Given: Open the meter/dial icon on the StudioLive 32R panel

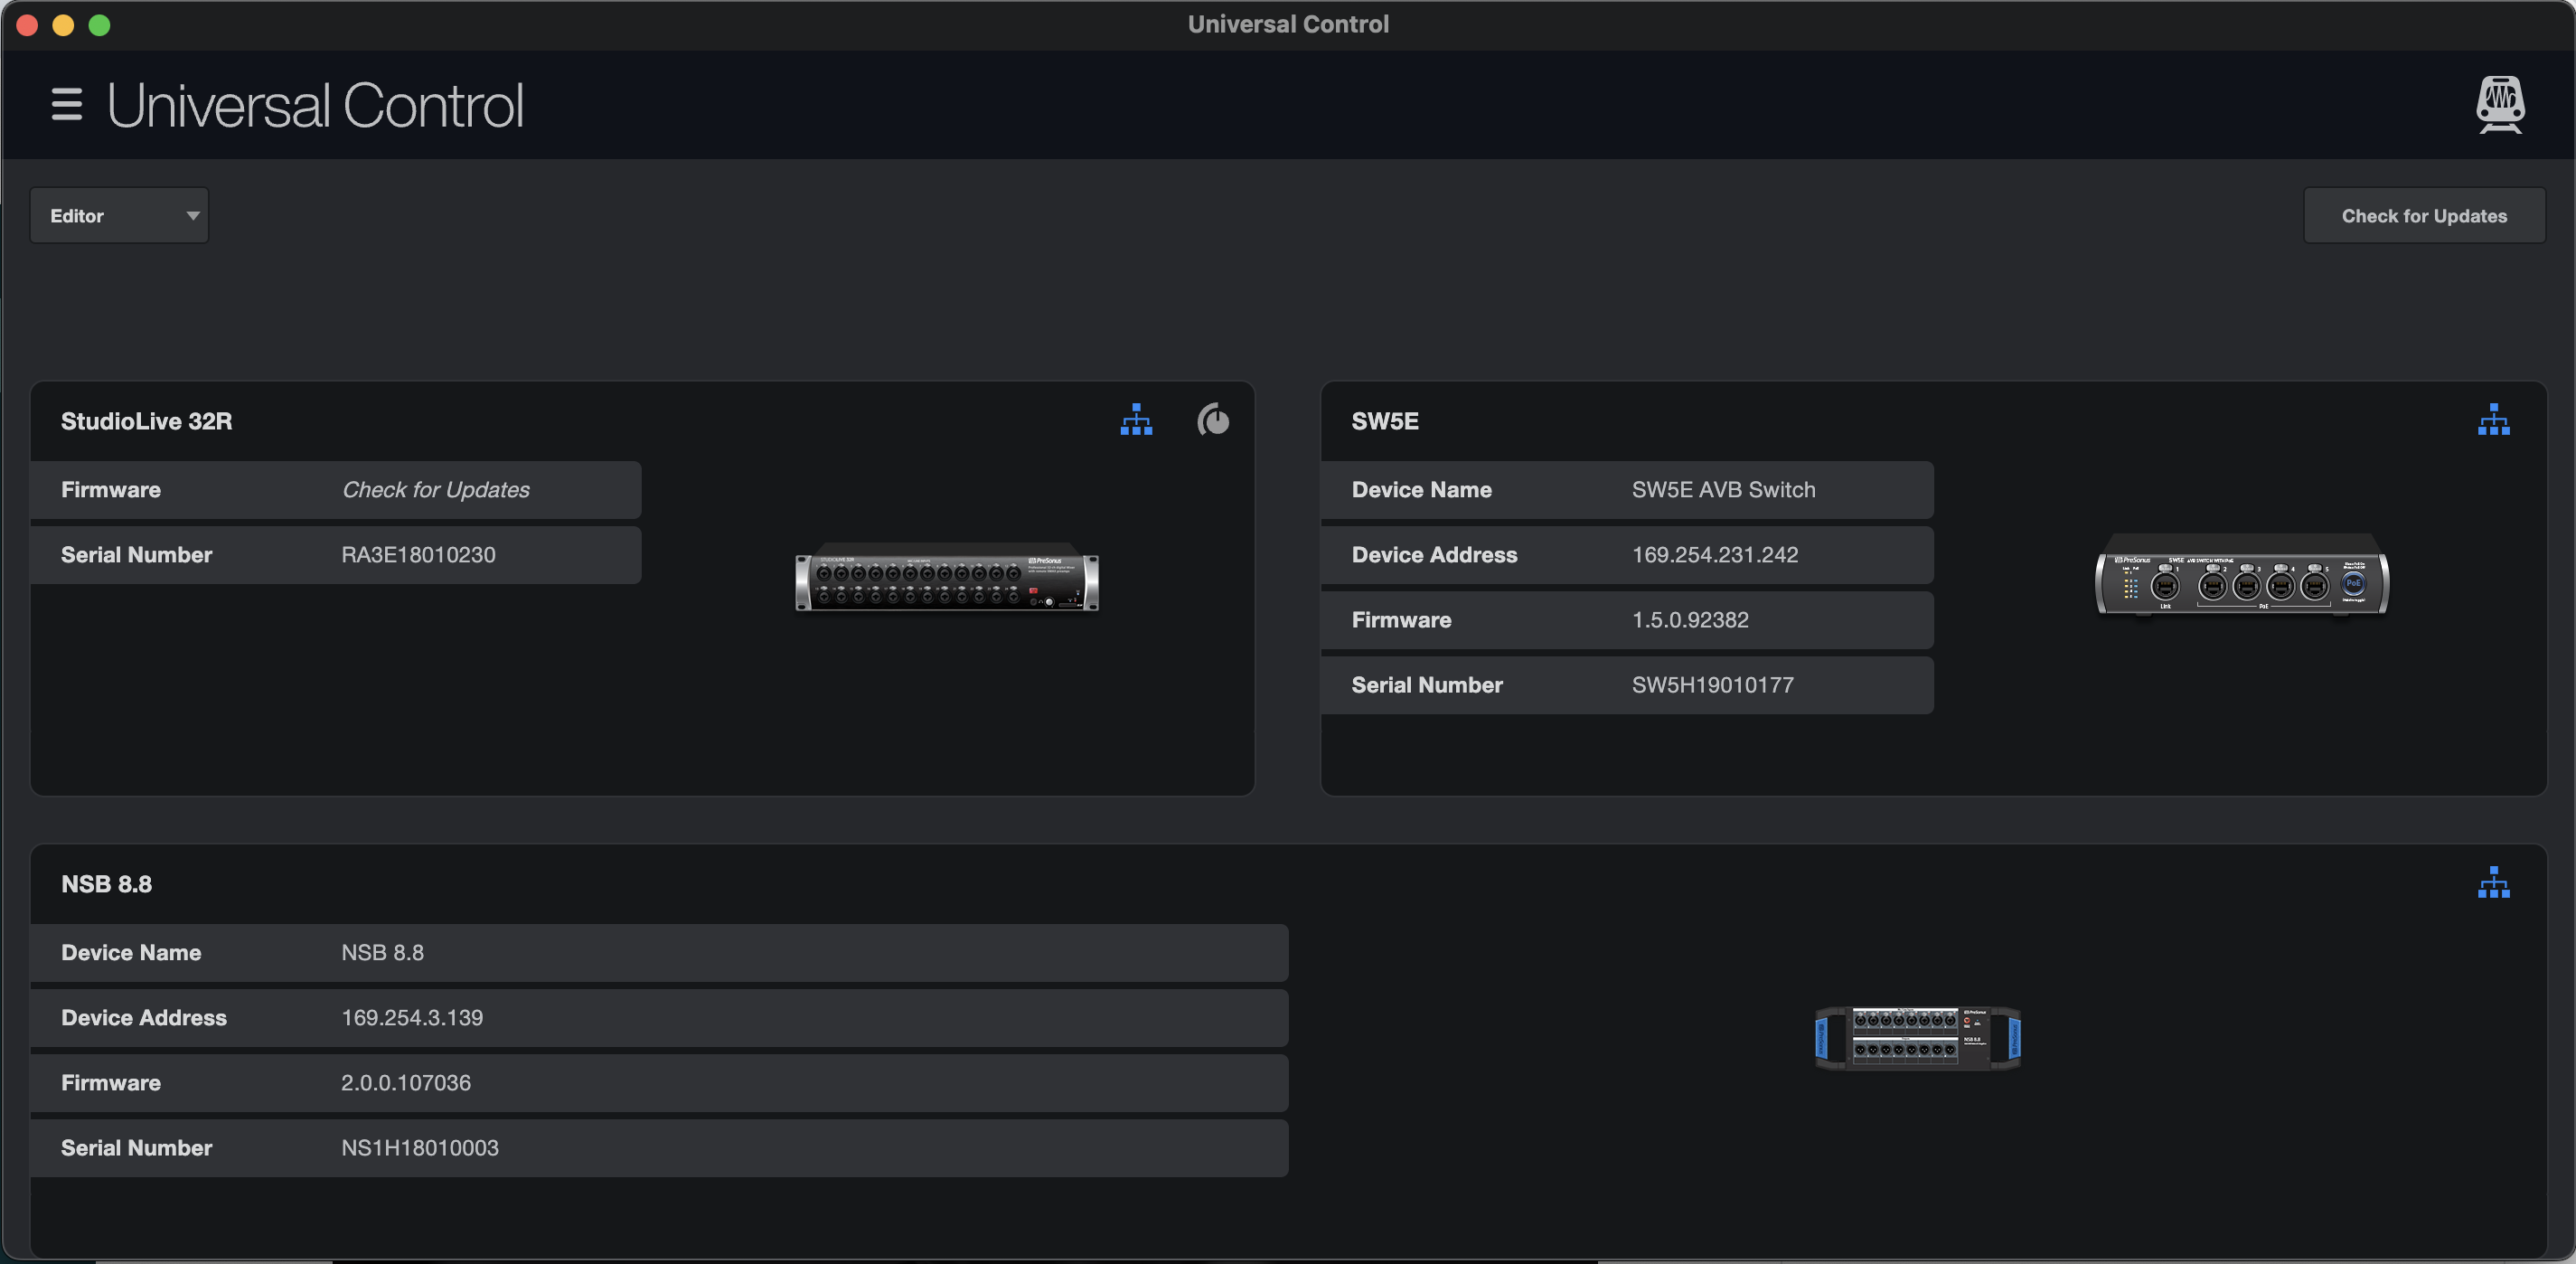Looking at the screenshot, I should click(1213, 421).
